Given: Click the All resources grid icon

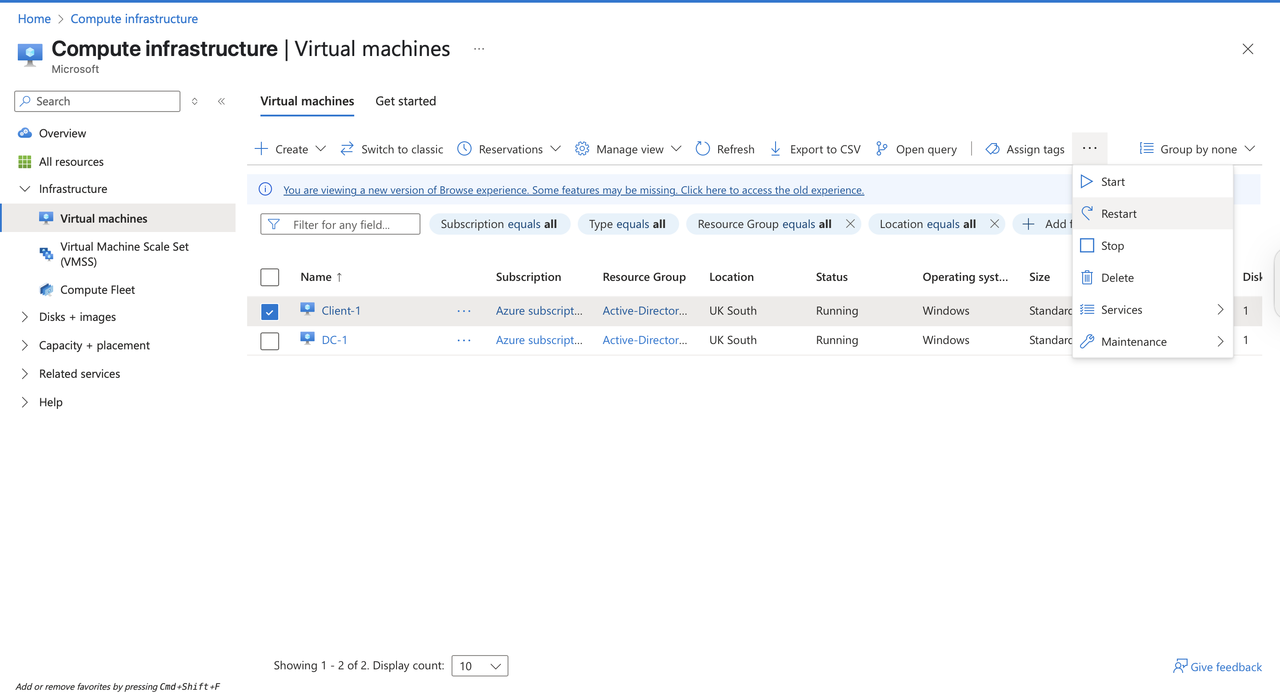Looking at the screenshot, I should click(x=25, y=161).
